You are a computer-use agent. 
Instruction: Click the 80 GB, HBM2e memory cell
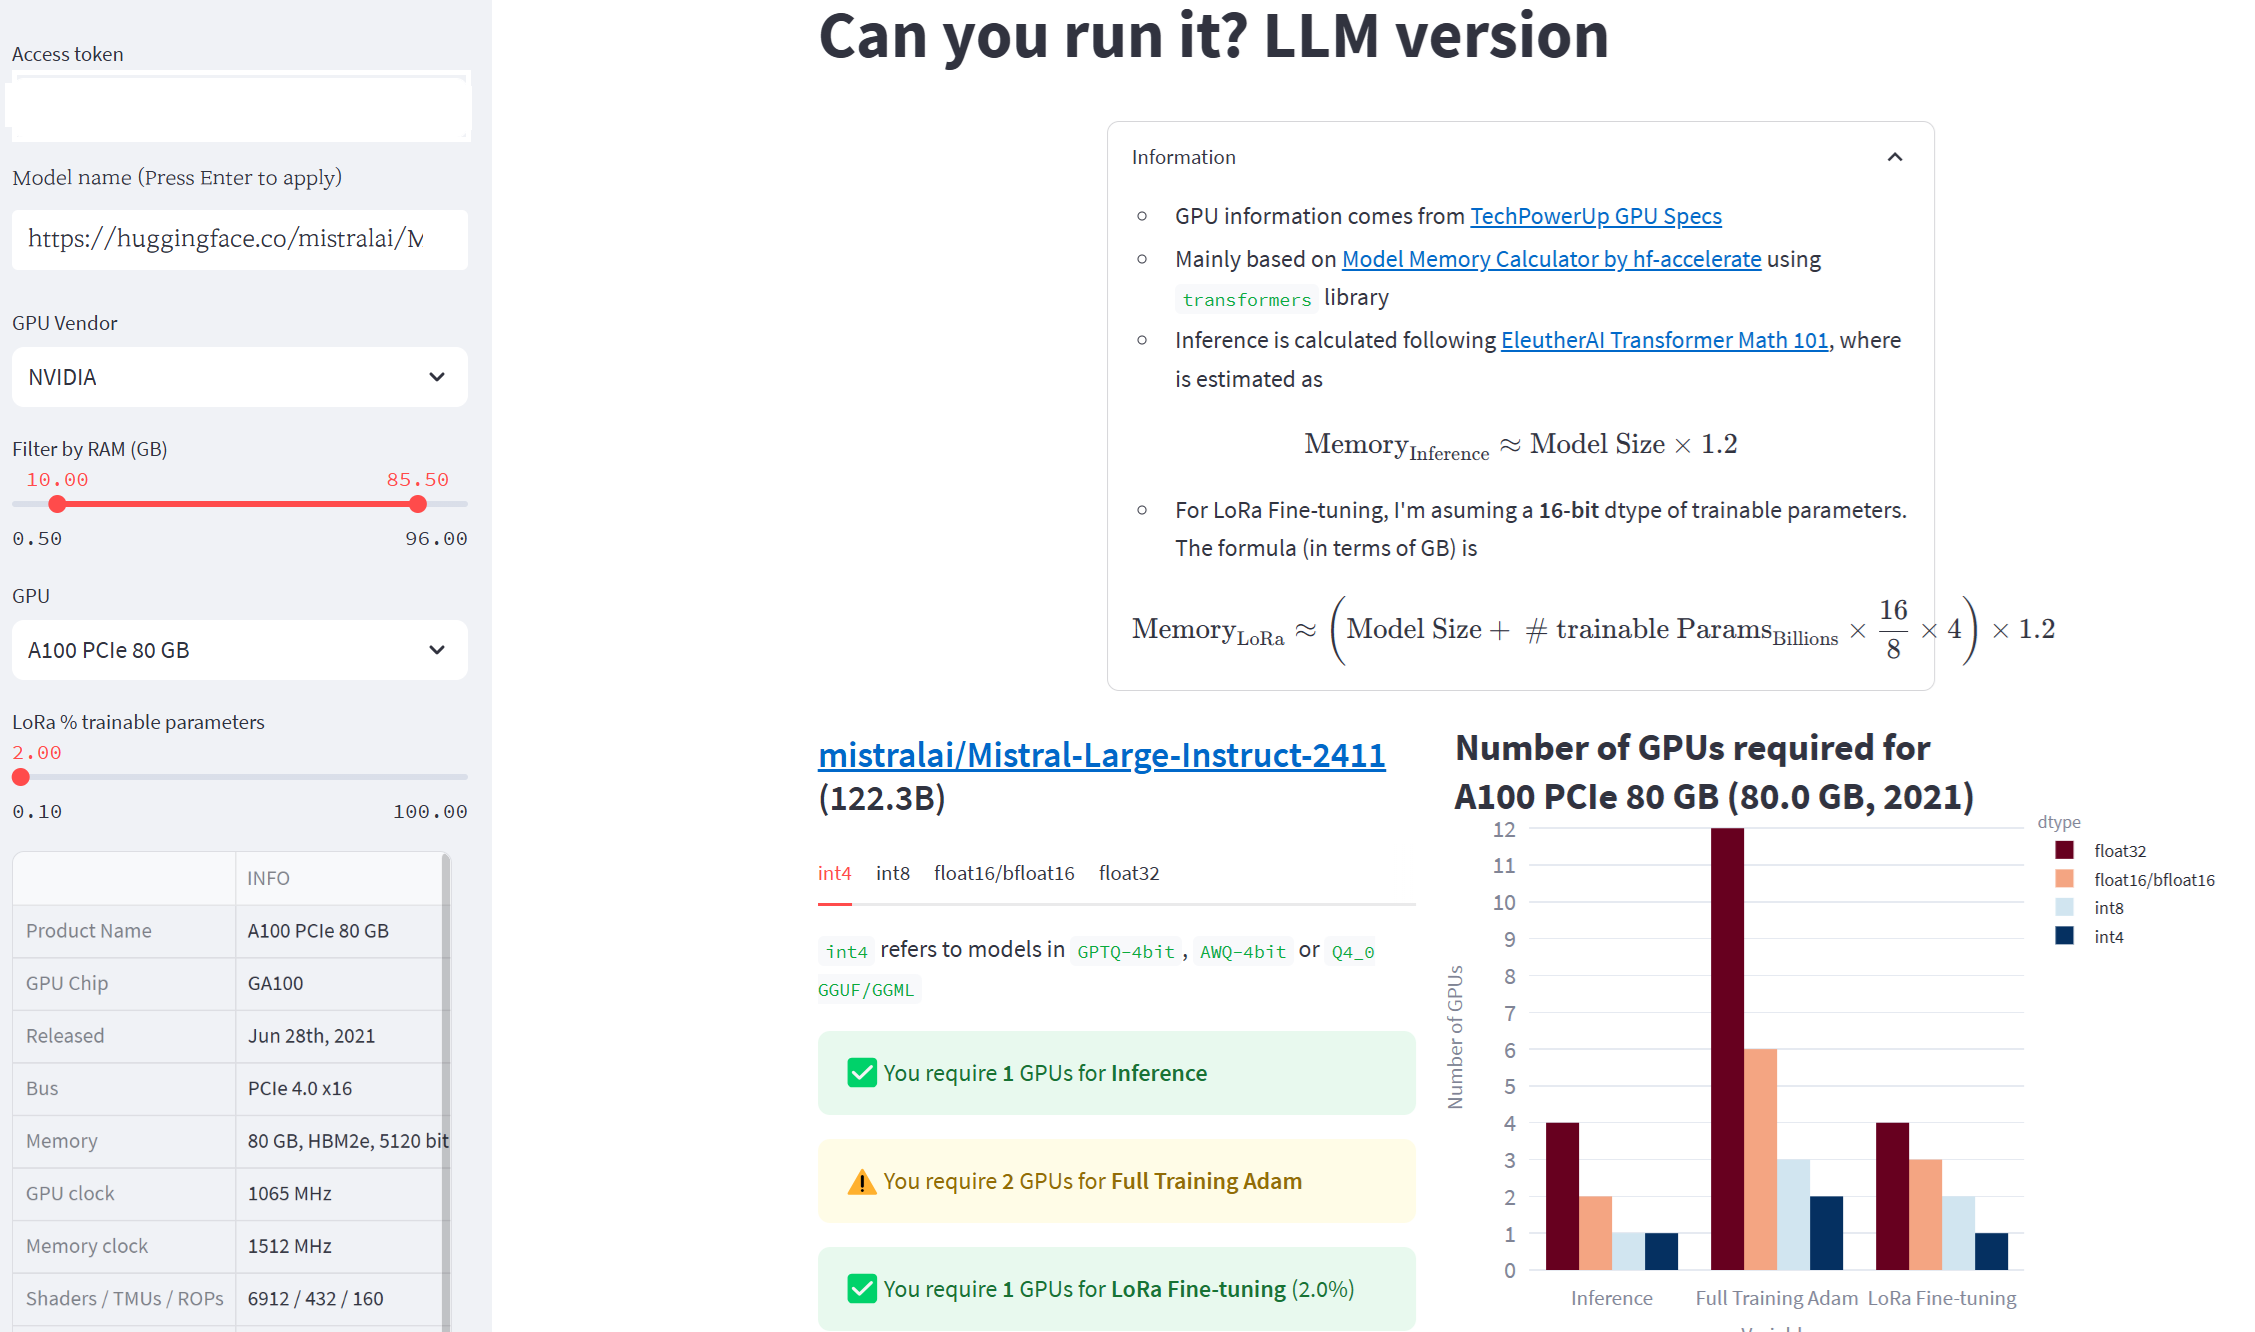[342, 1141]
